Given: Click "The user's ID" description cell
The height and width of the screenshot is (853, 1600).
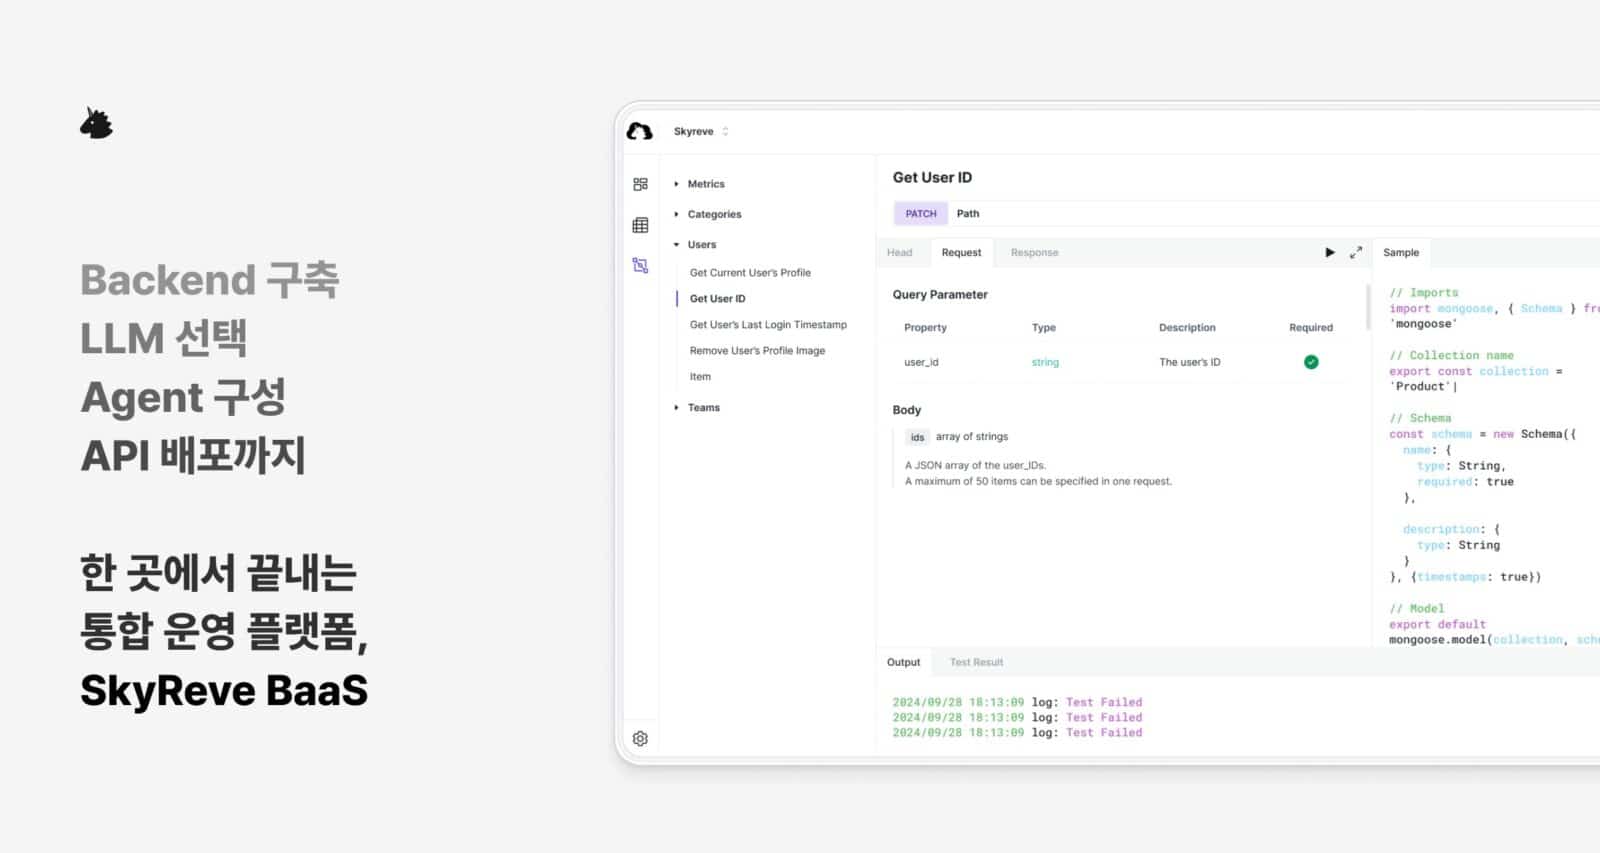Looking at the screenshot, I should [1189, 362].
